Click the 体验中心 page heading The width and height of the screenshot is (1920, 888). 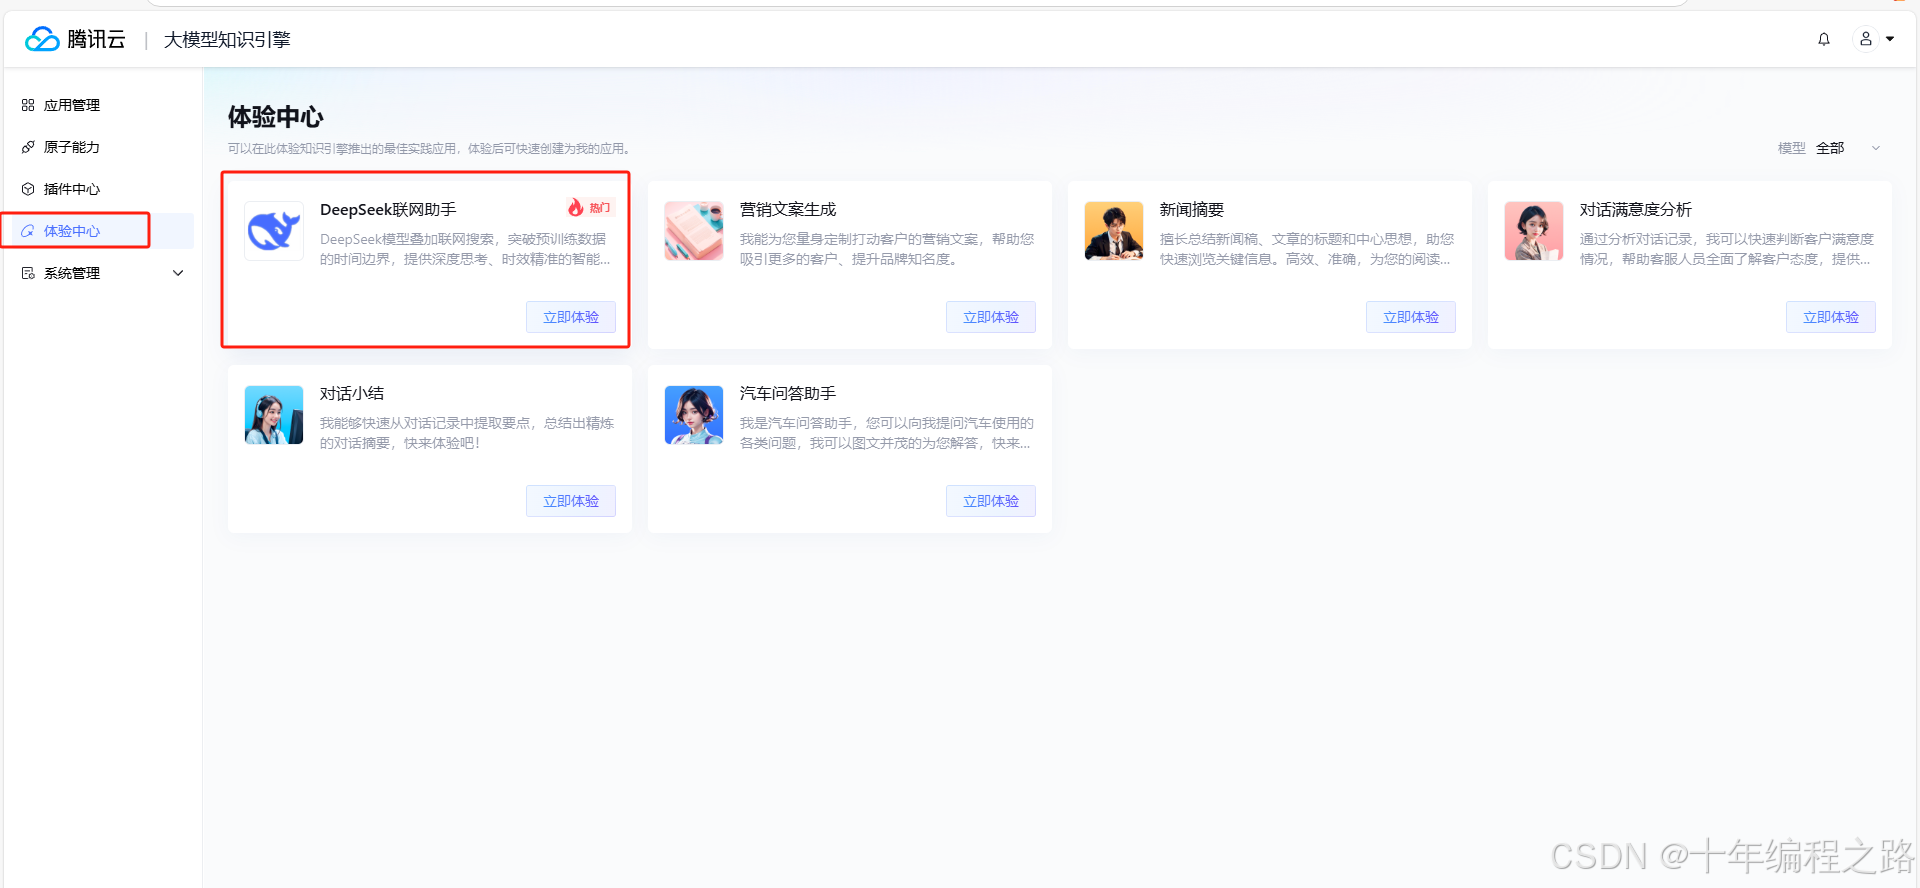coord(276,117)
